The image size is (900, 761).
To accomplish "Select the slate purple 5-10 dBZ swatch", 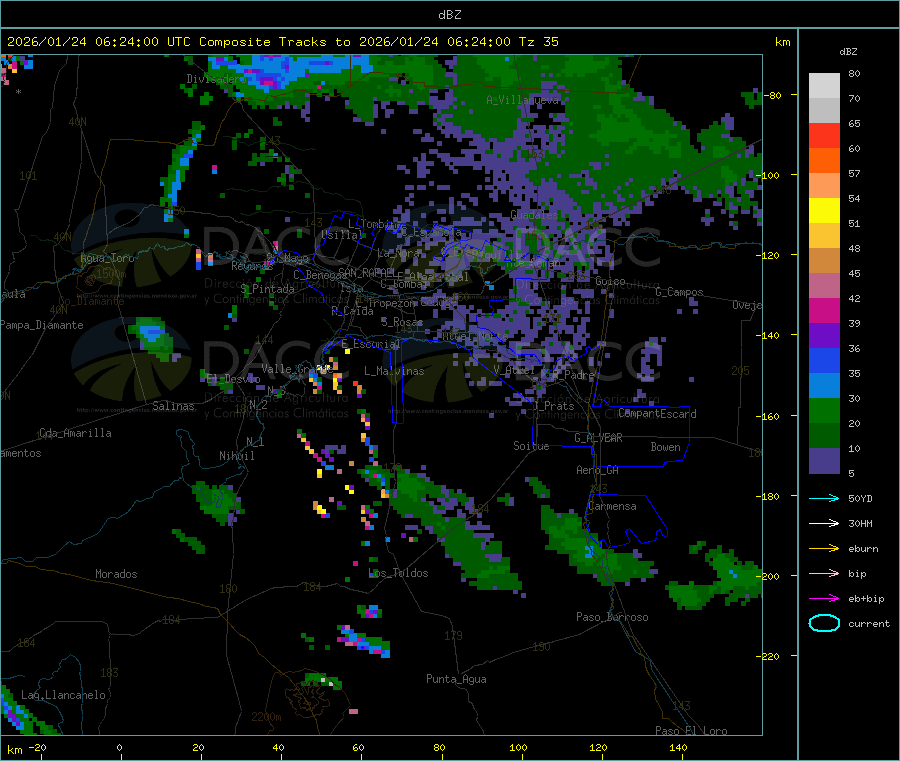I will 824,461.
